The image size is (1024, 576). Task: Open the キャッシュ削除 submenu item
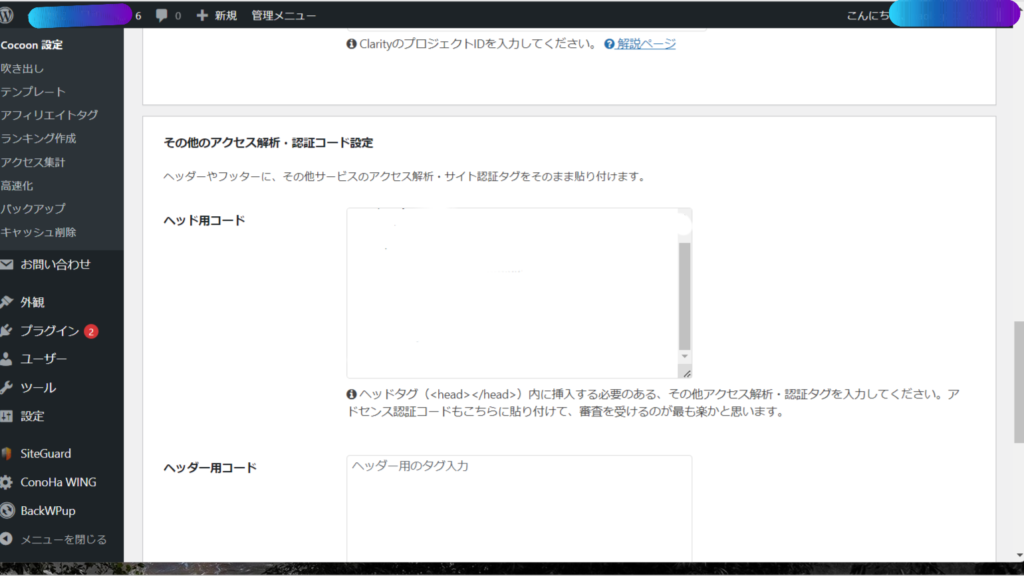tap(39, 232)
